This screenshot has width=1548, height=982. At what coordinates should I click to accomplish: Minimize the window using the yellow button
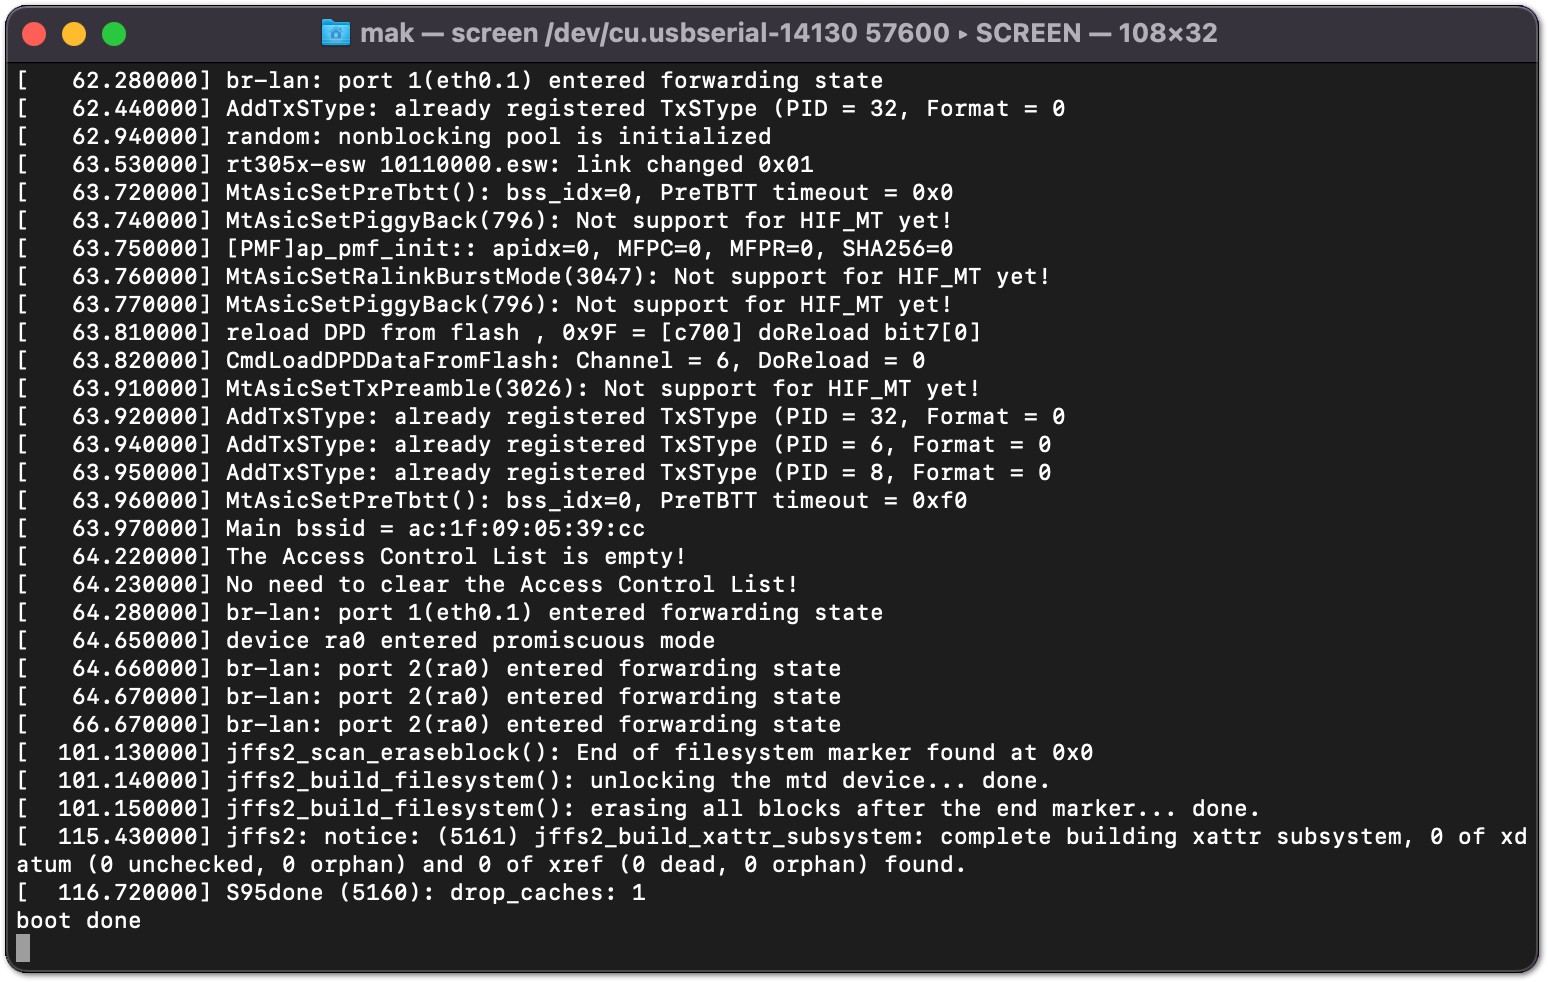(74, 34)
